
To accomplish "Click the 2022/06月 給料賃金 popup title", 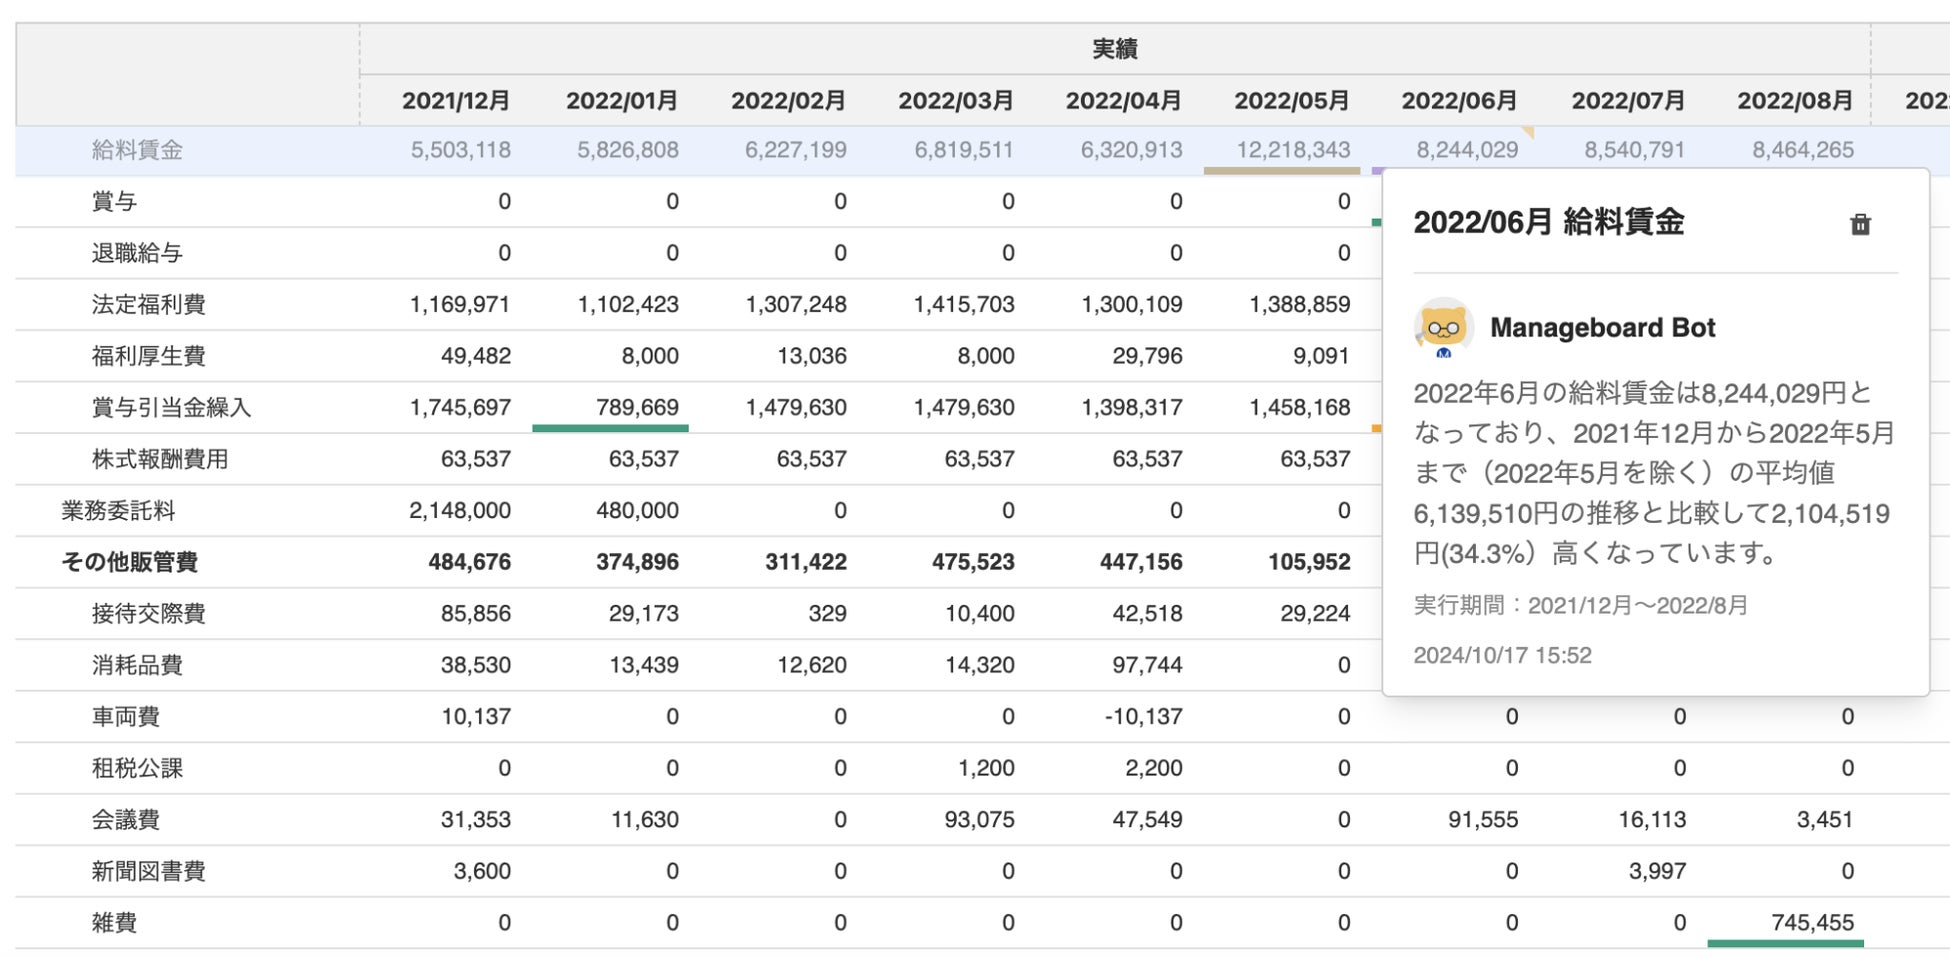I will [x=1548, y=222].
